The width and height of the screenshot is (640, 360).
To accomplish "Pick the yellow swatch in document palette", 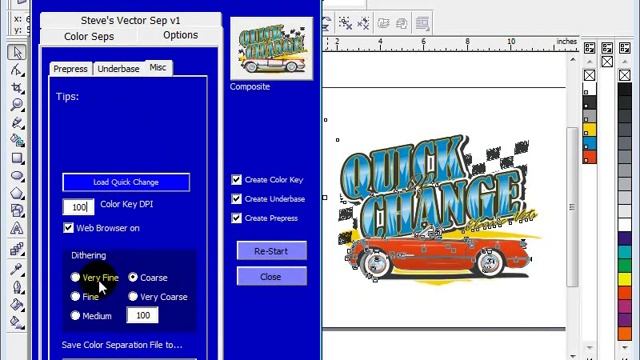I will click(589, 130).
